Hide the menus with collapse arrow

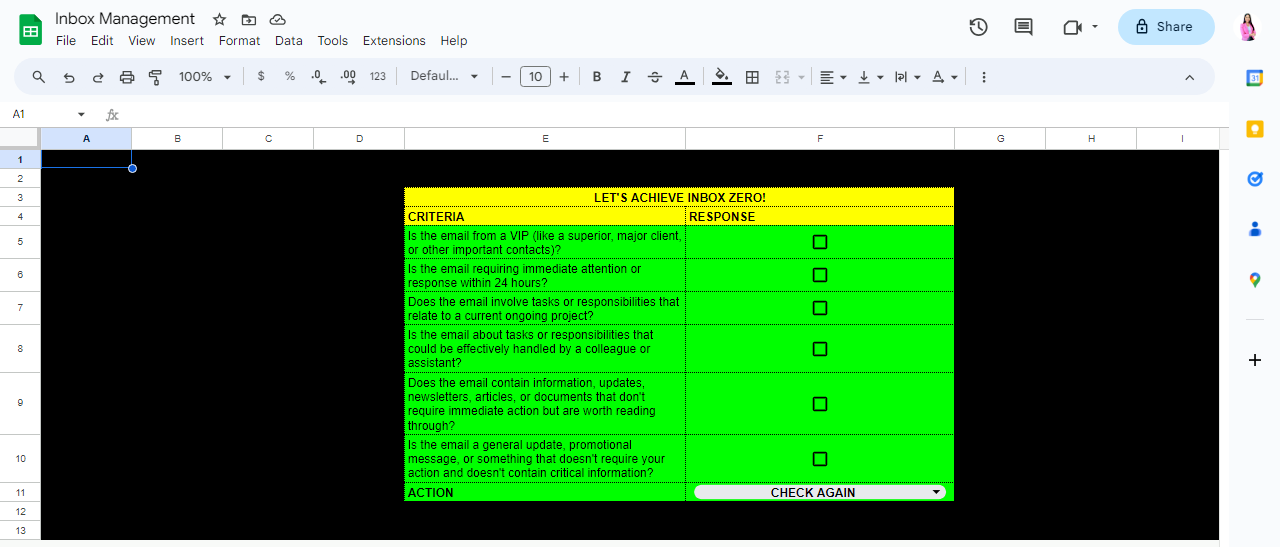point(1189,77)
